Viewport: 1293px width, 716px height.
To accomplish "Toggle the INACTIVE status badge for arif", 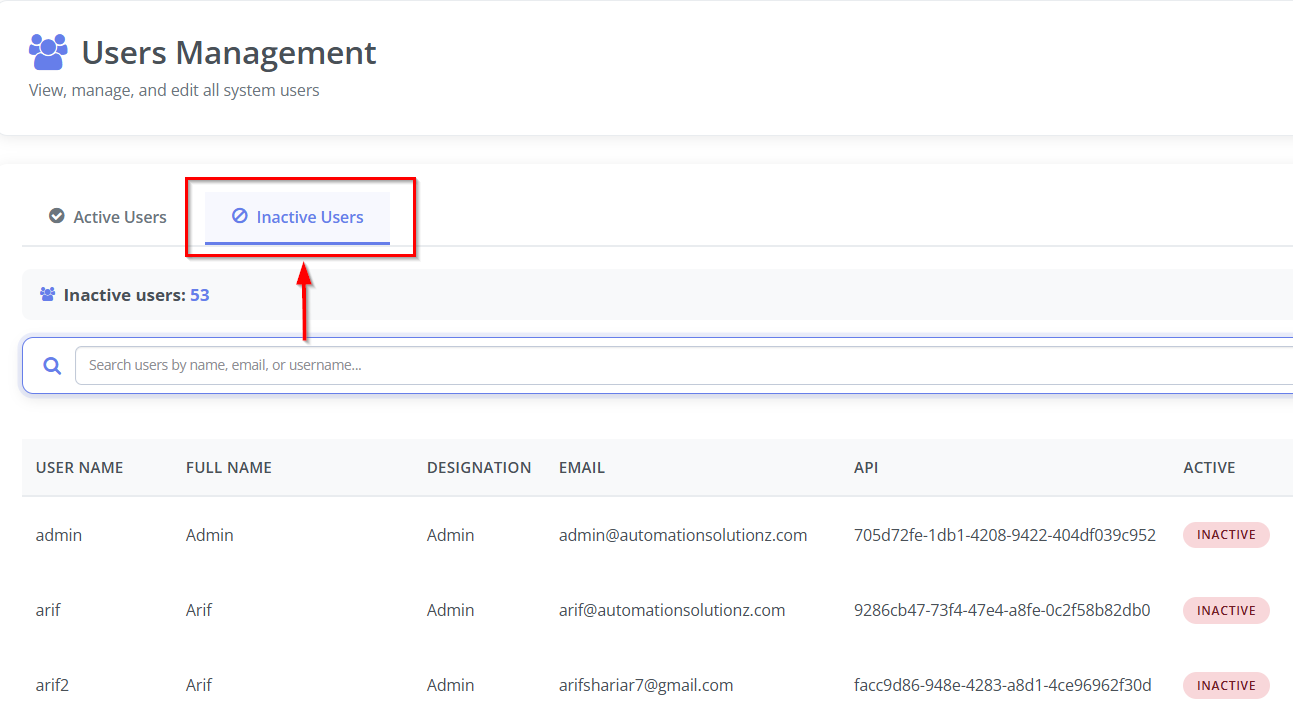I will tap(1225, 610).
